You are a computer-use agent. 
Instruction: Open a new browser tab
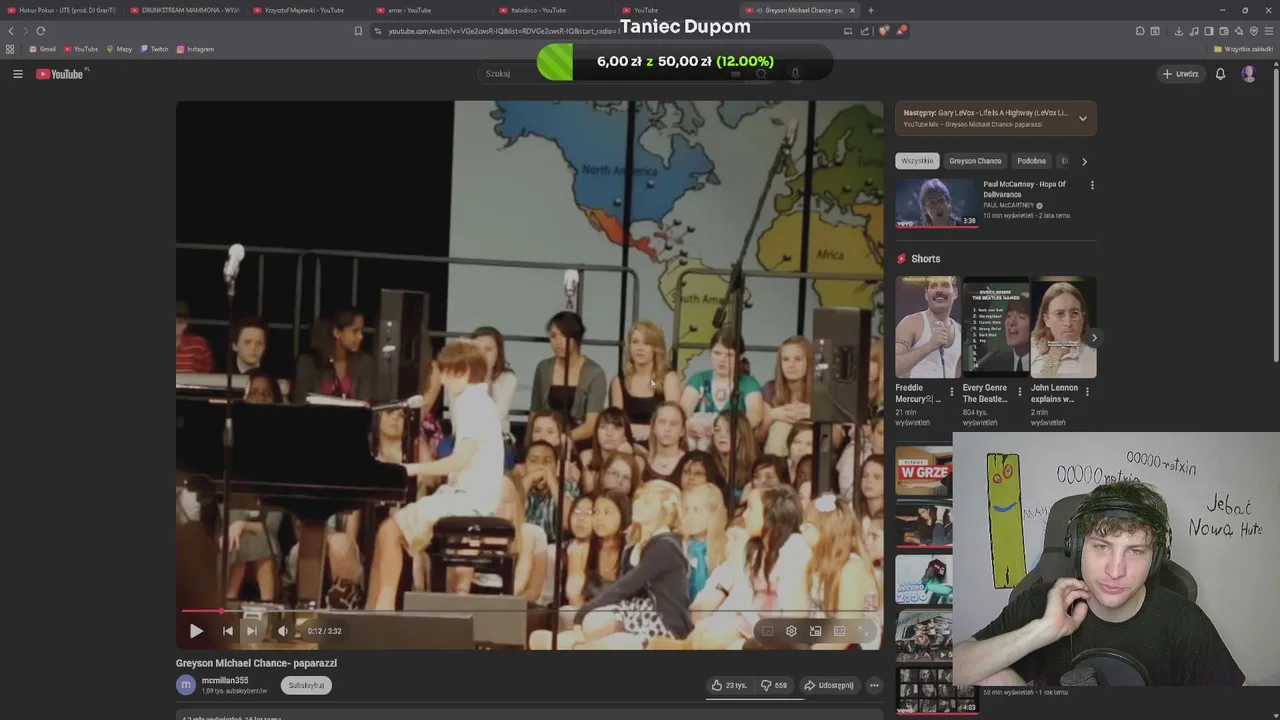pos(870,10)
